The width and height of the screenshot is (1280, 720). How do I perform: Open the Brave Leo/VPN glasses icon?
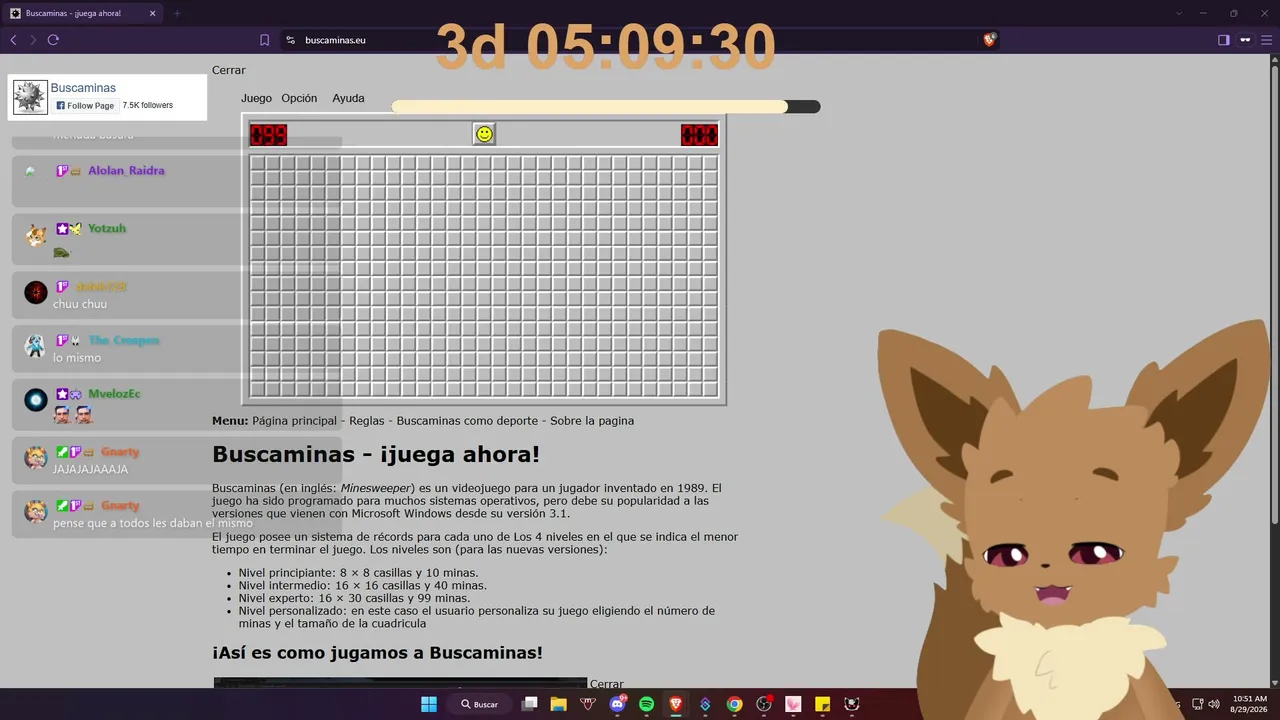[1245, 40]
